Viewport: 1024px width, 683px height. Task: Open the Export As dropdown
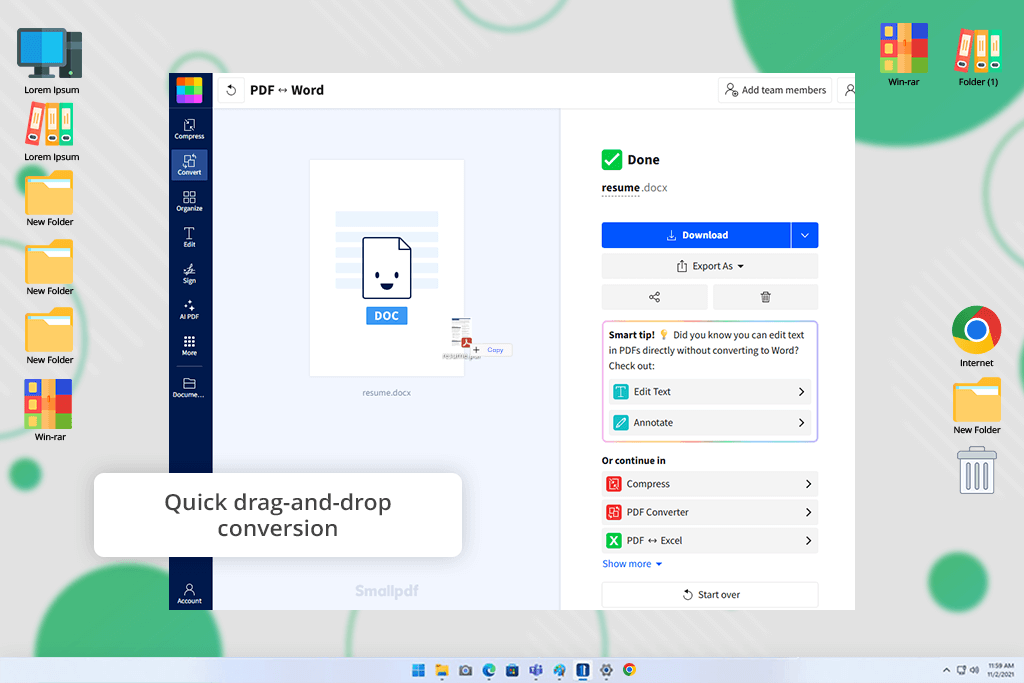tap(710, 266)
